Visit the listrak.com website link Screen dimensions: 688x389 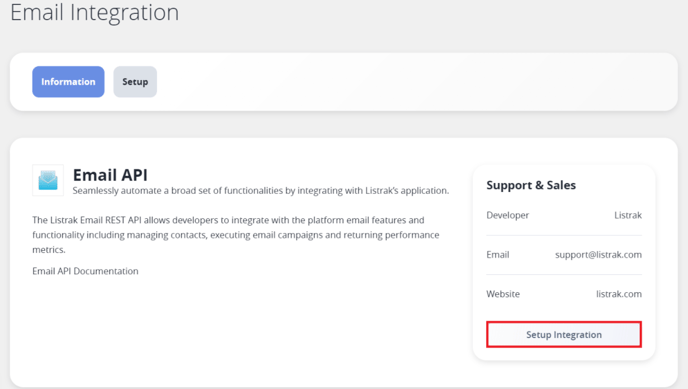(x=619, y=294)
